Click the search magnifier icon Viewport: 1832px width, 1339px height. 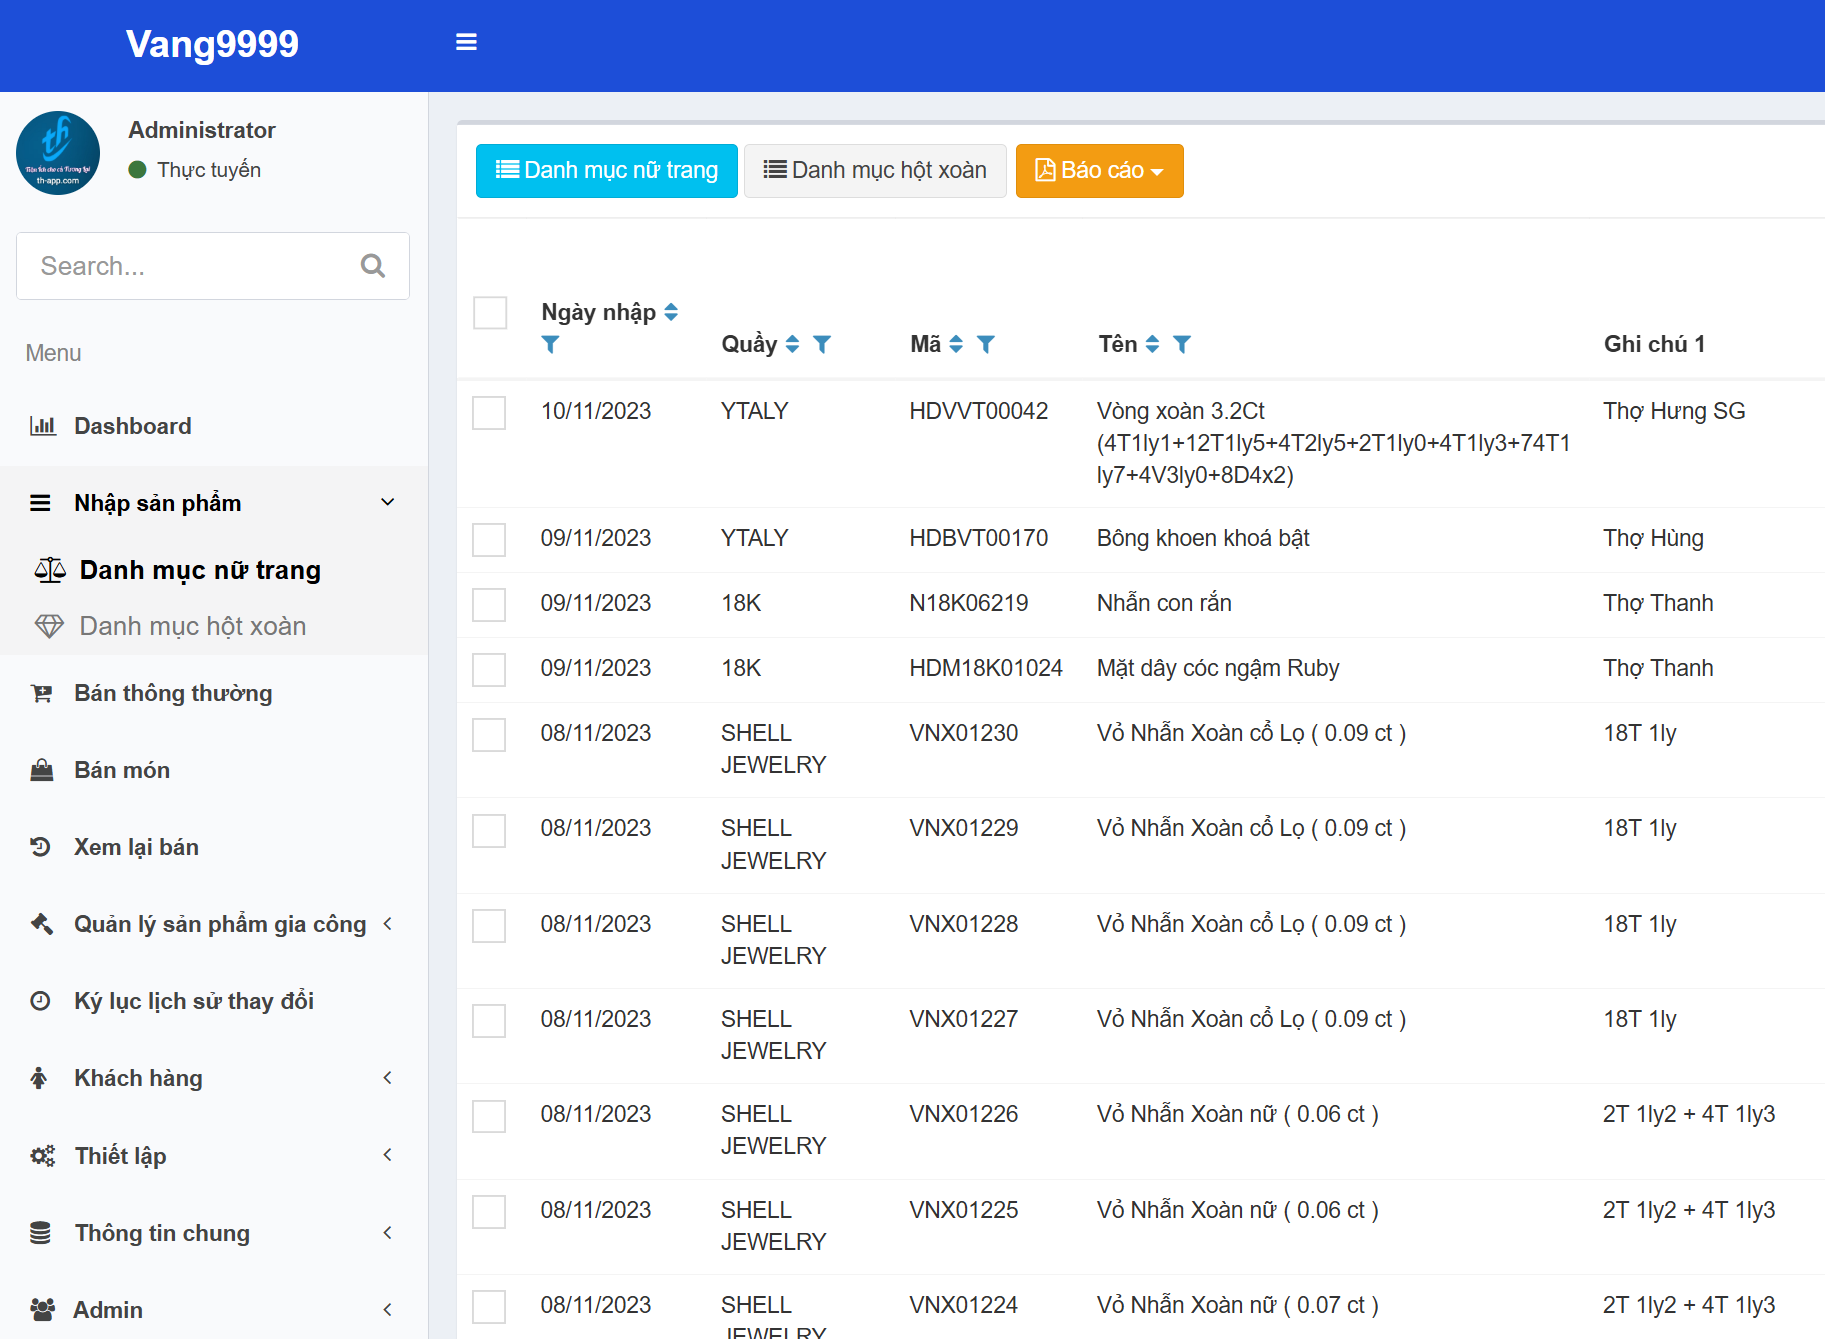(x=373, y=266)
